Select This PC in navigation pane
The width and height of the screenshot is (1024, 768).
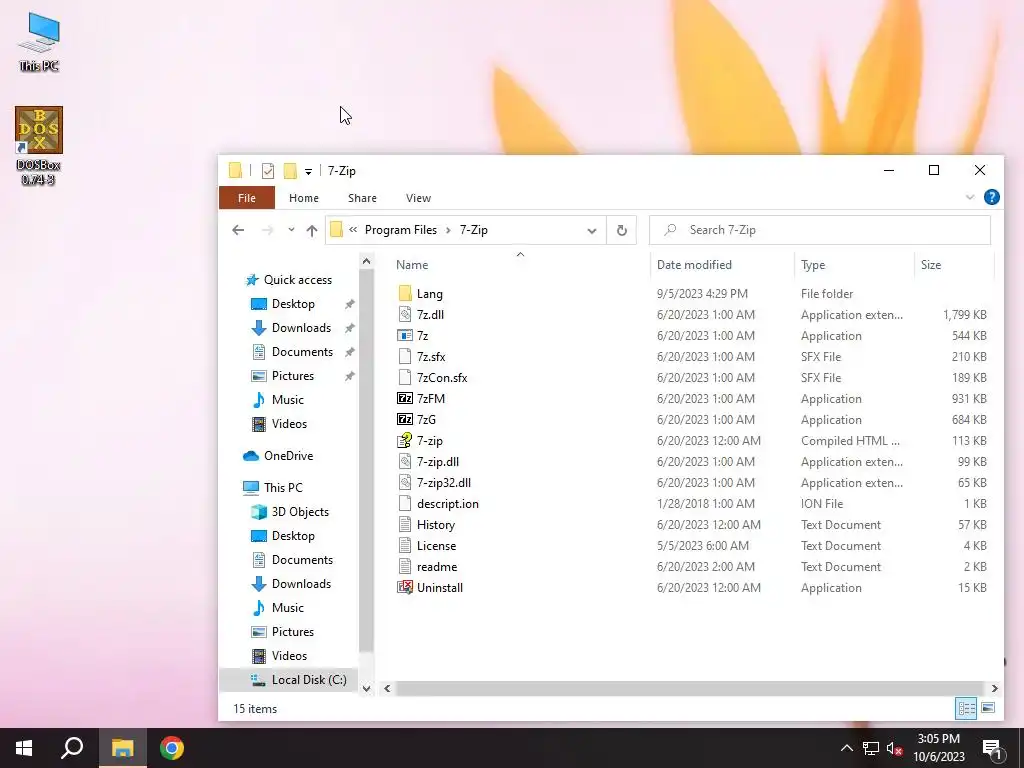tap(283, 487)
